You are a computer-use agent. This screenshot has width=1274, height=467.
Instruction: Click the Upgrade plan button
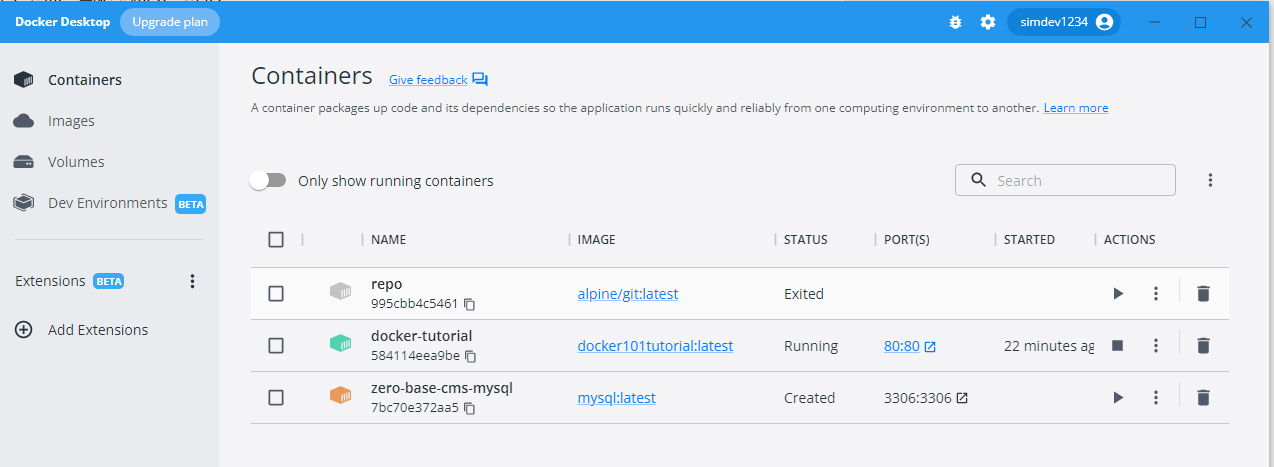click(x=170, y=22)
